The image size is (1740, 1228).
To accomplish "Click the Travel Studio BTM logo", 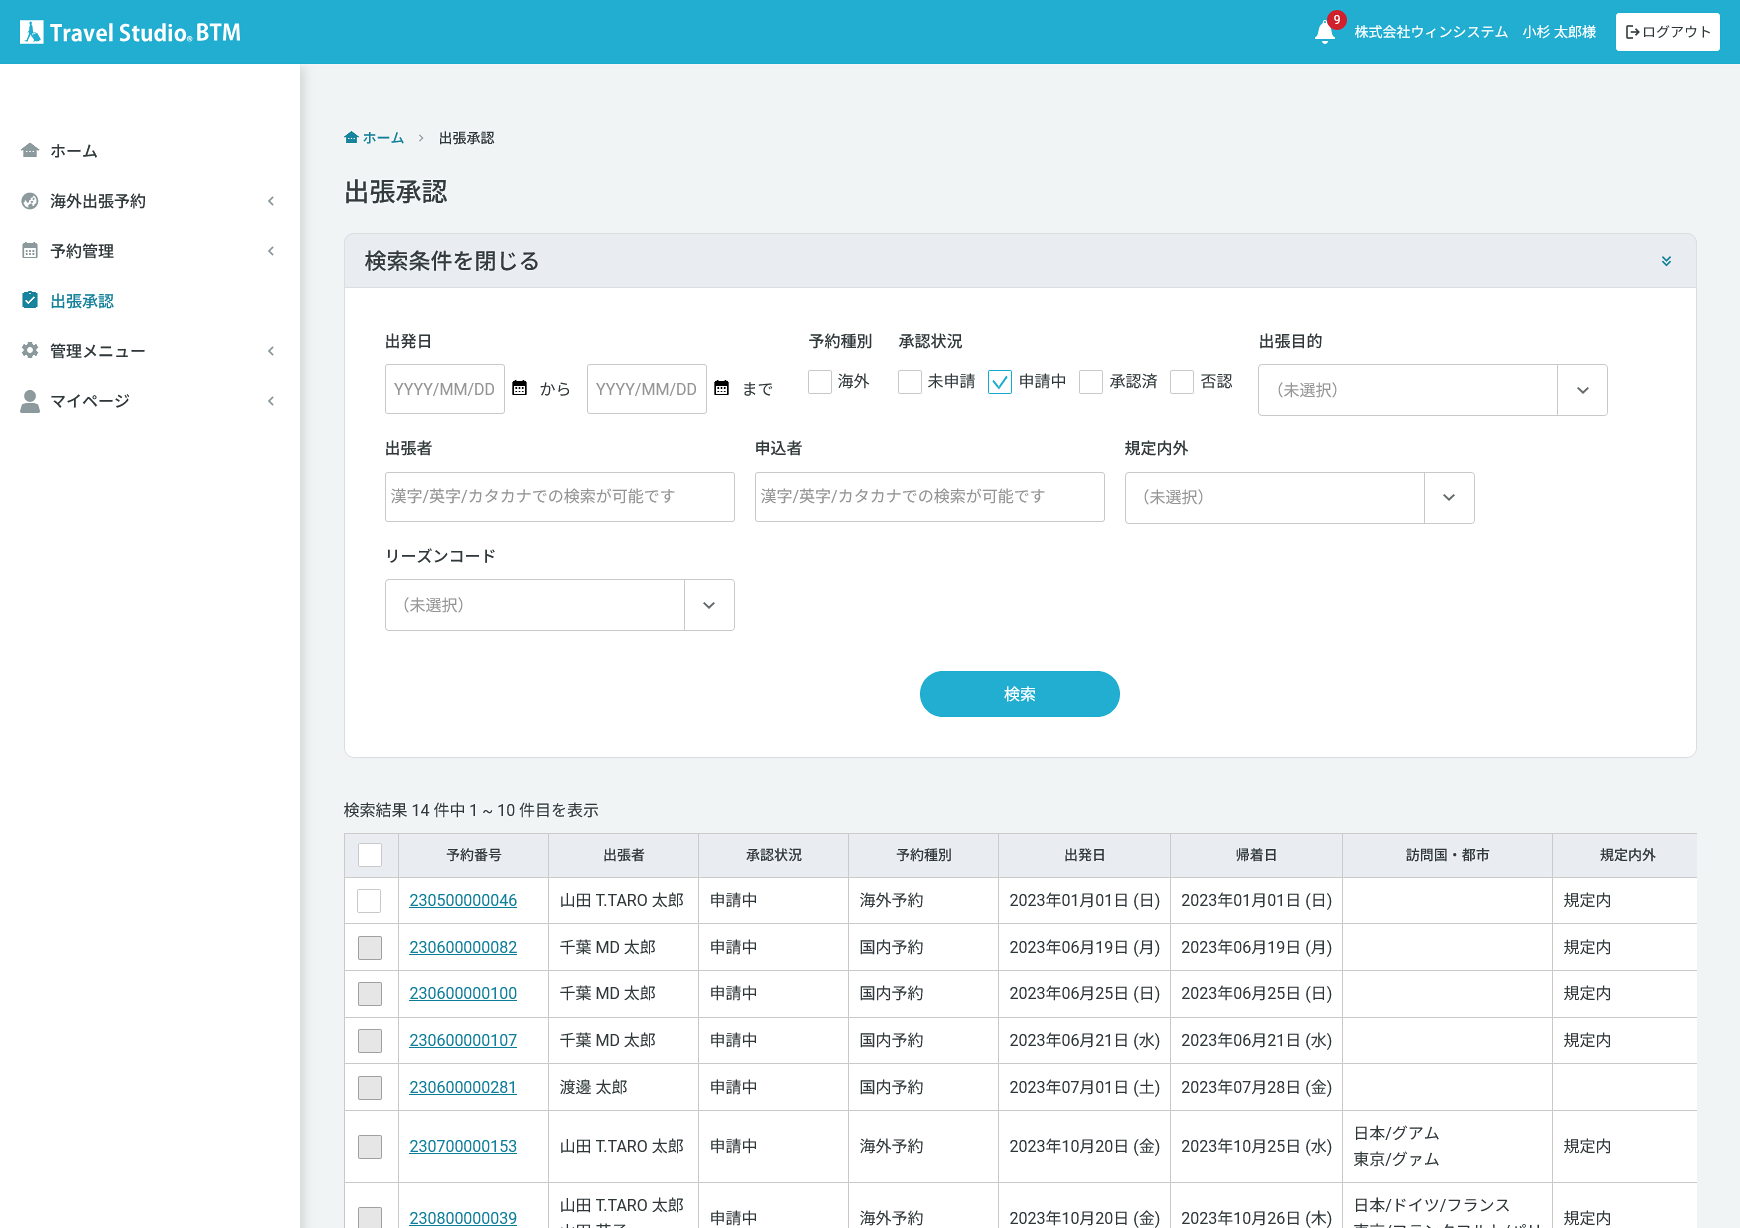I will click(131, 32).
